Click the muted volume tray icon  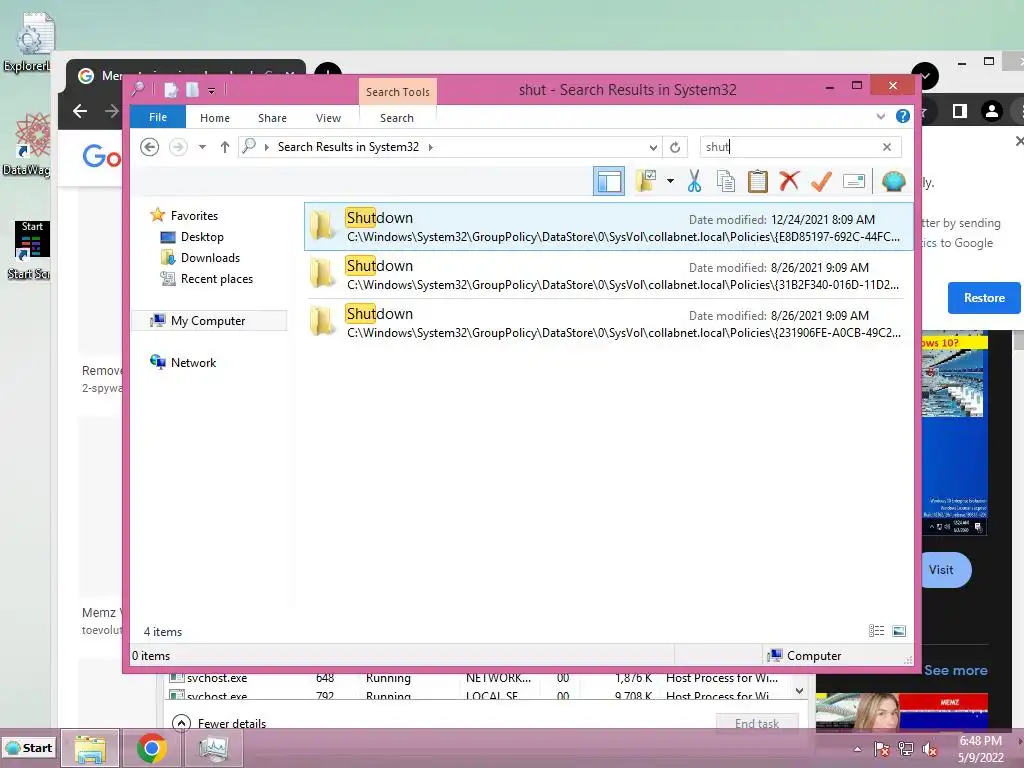click(x=930, y=749)
